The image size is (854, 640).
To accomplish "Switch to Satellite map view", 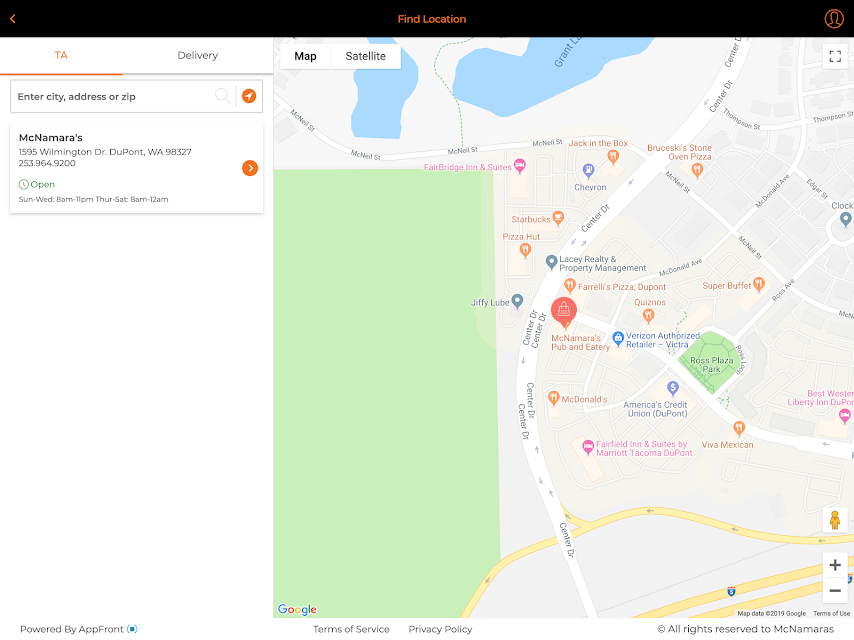I will 365,56.
